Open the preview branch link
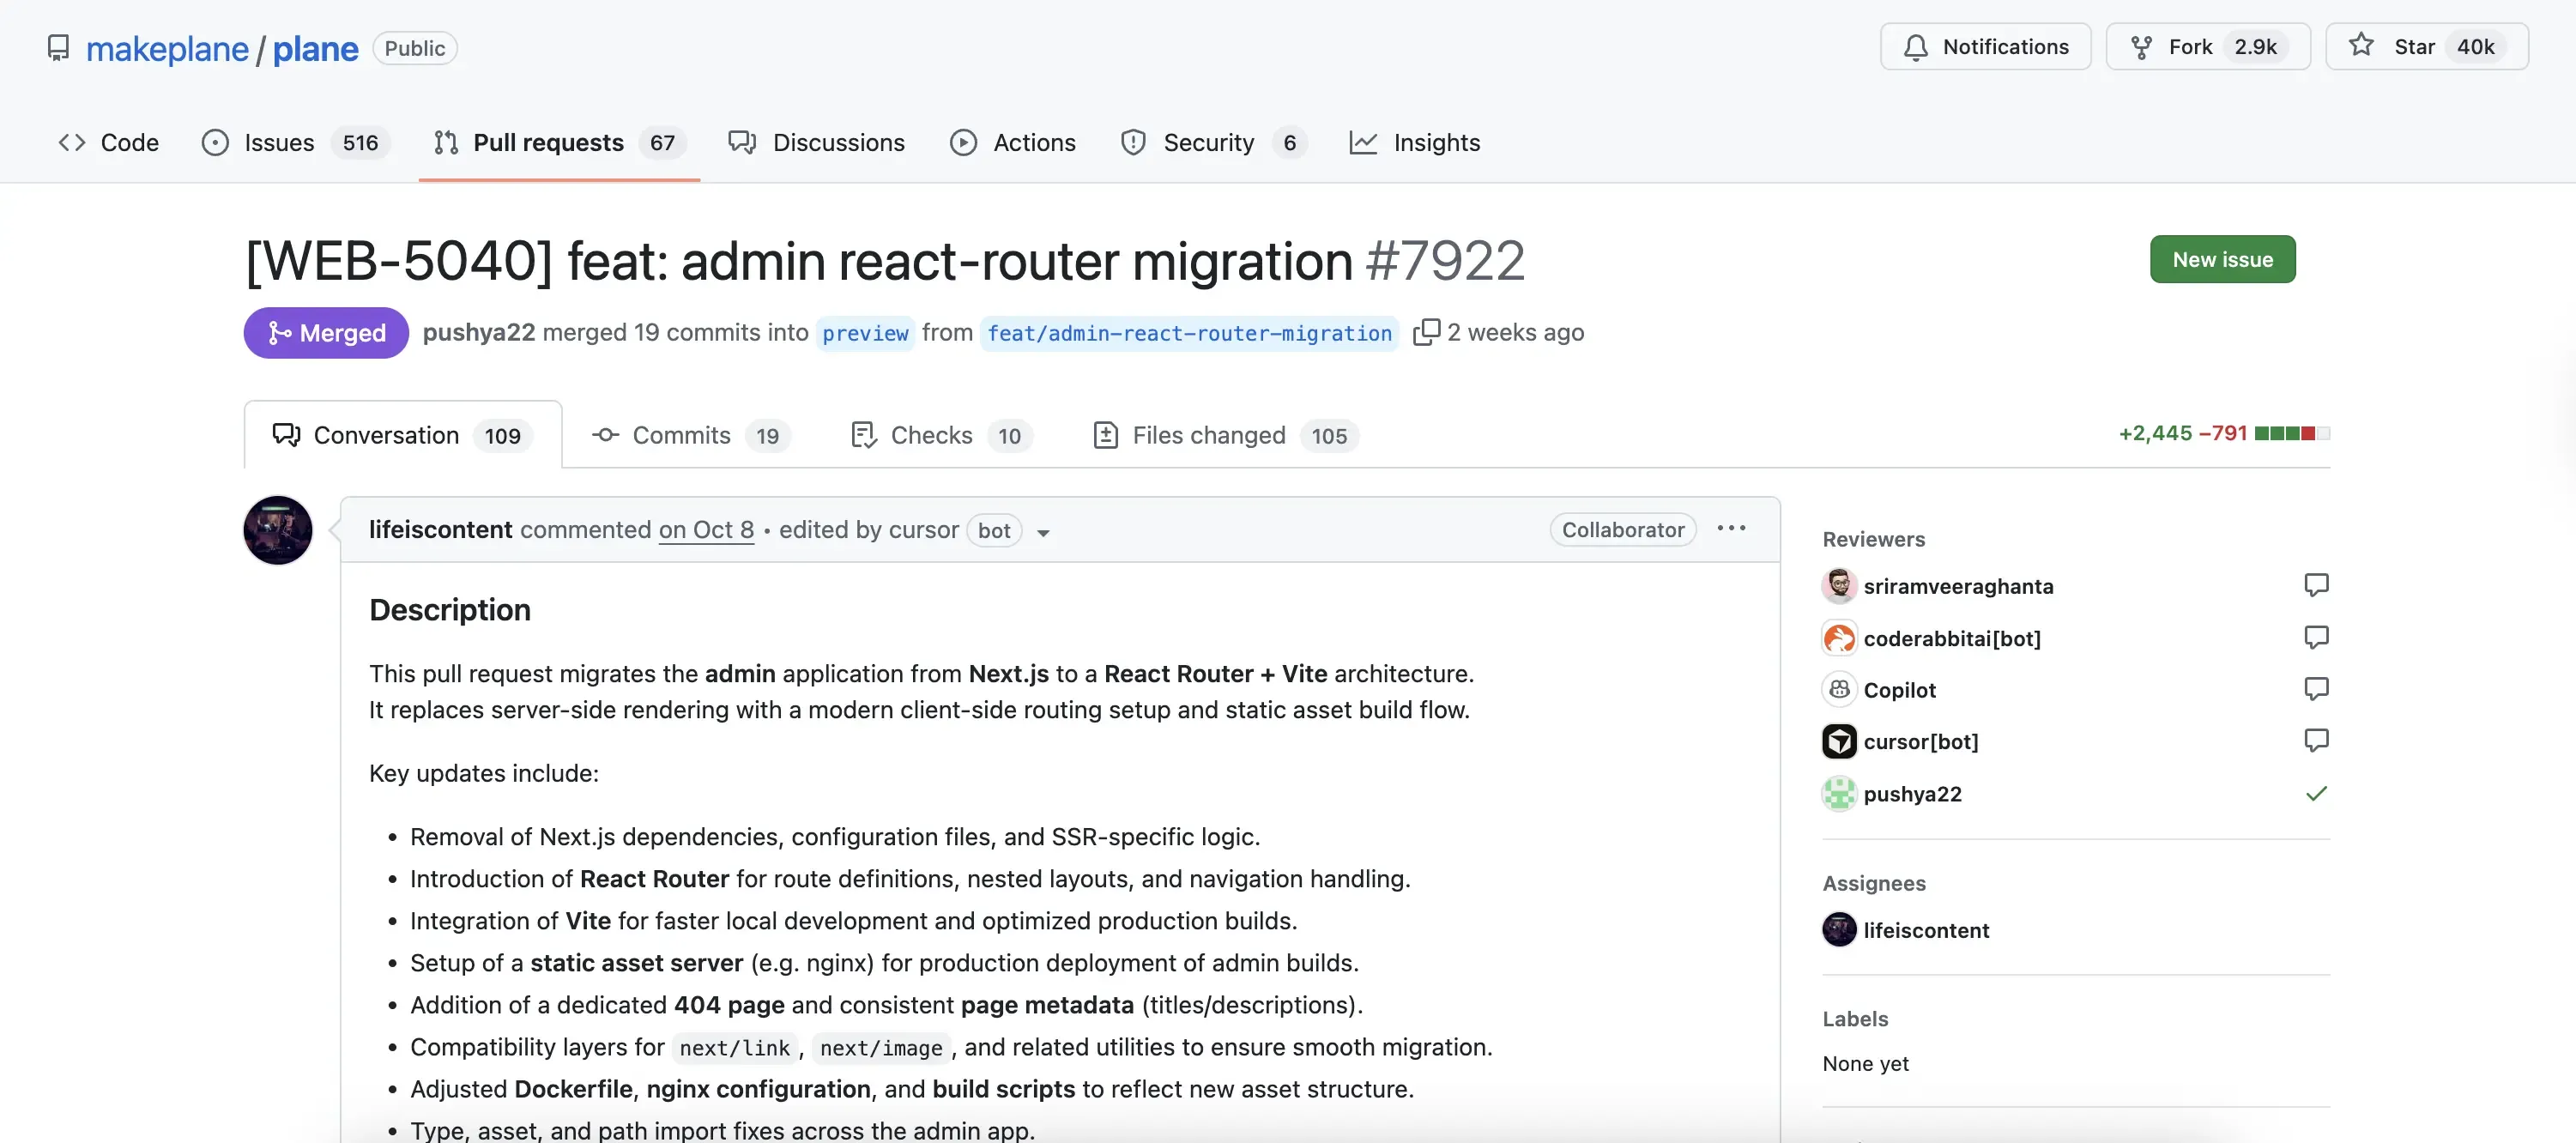Image resolution: width=2576 pixels, height=1143 pixels. tap(865, 333)
